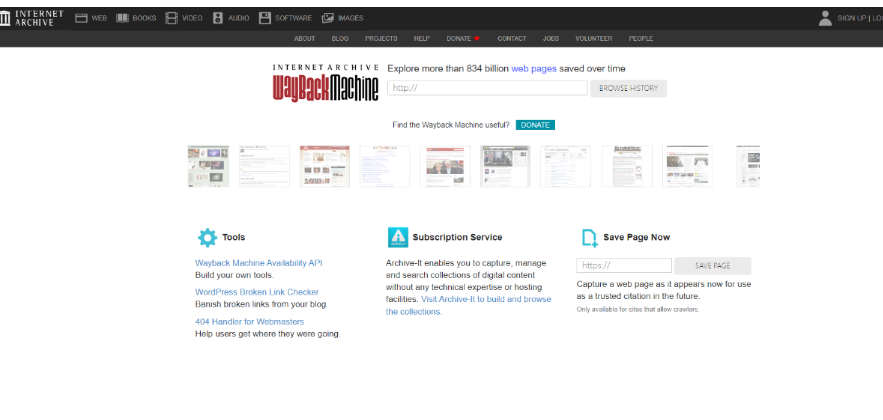The height and width of the screenshot is (420, 883).
Task: Open the eighth archived site thumbnail
Action: 627,166
